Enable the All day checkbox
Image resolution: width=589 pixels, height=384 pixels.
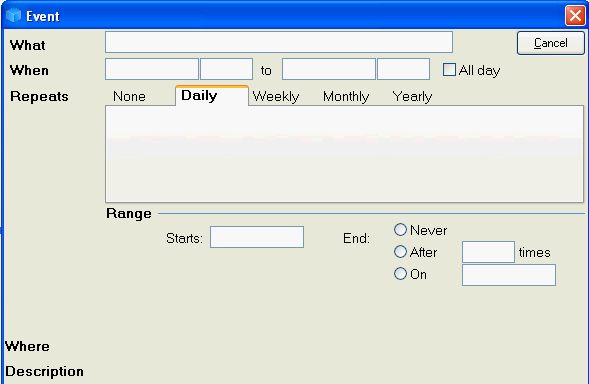coord(449,70)
